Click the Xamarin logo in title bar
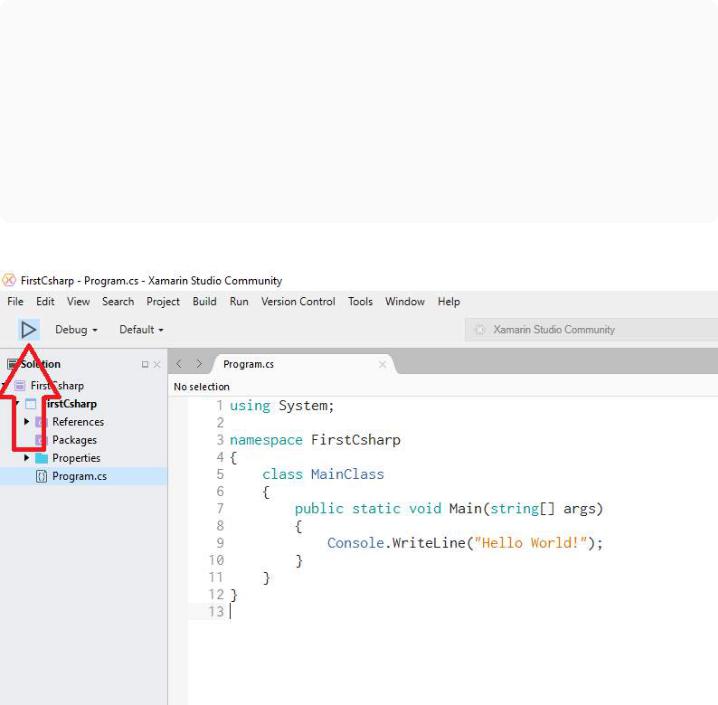The height and width of the screenshot is (705, 718). coord(9,280)
